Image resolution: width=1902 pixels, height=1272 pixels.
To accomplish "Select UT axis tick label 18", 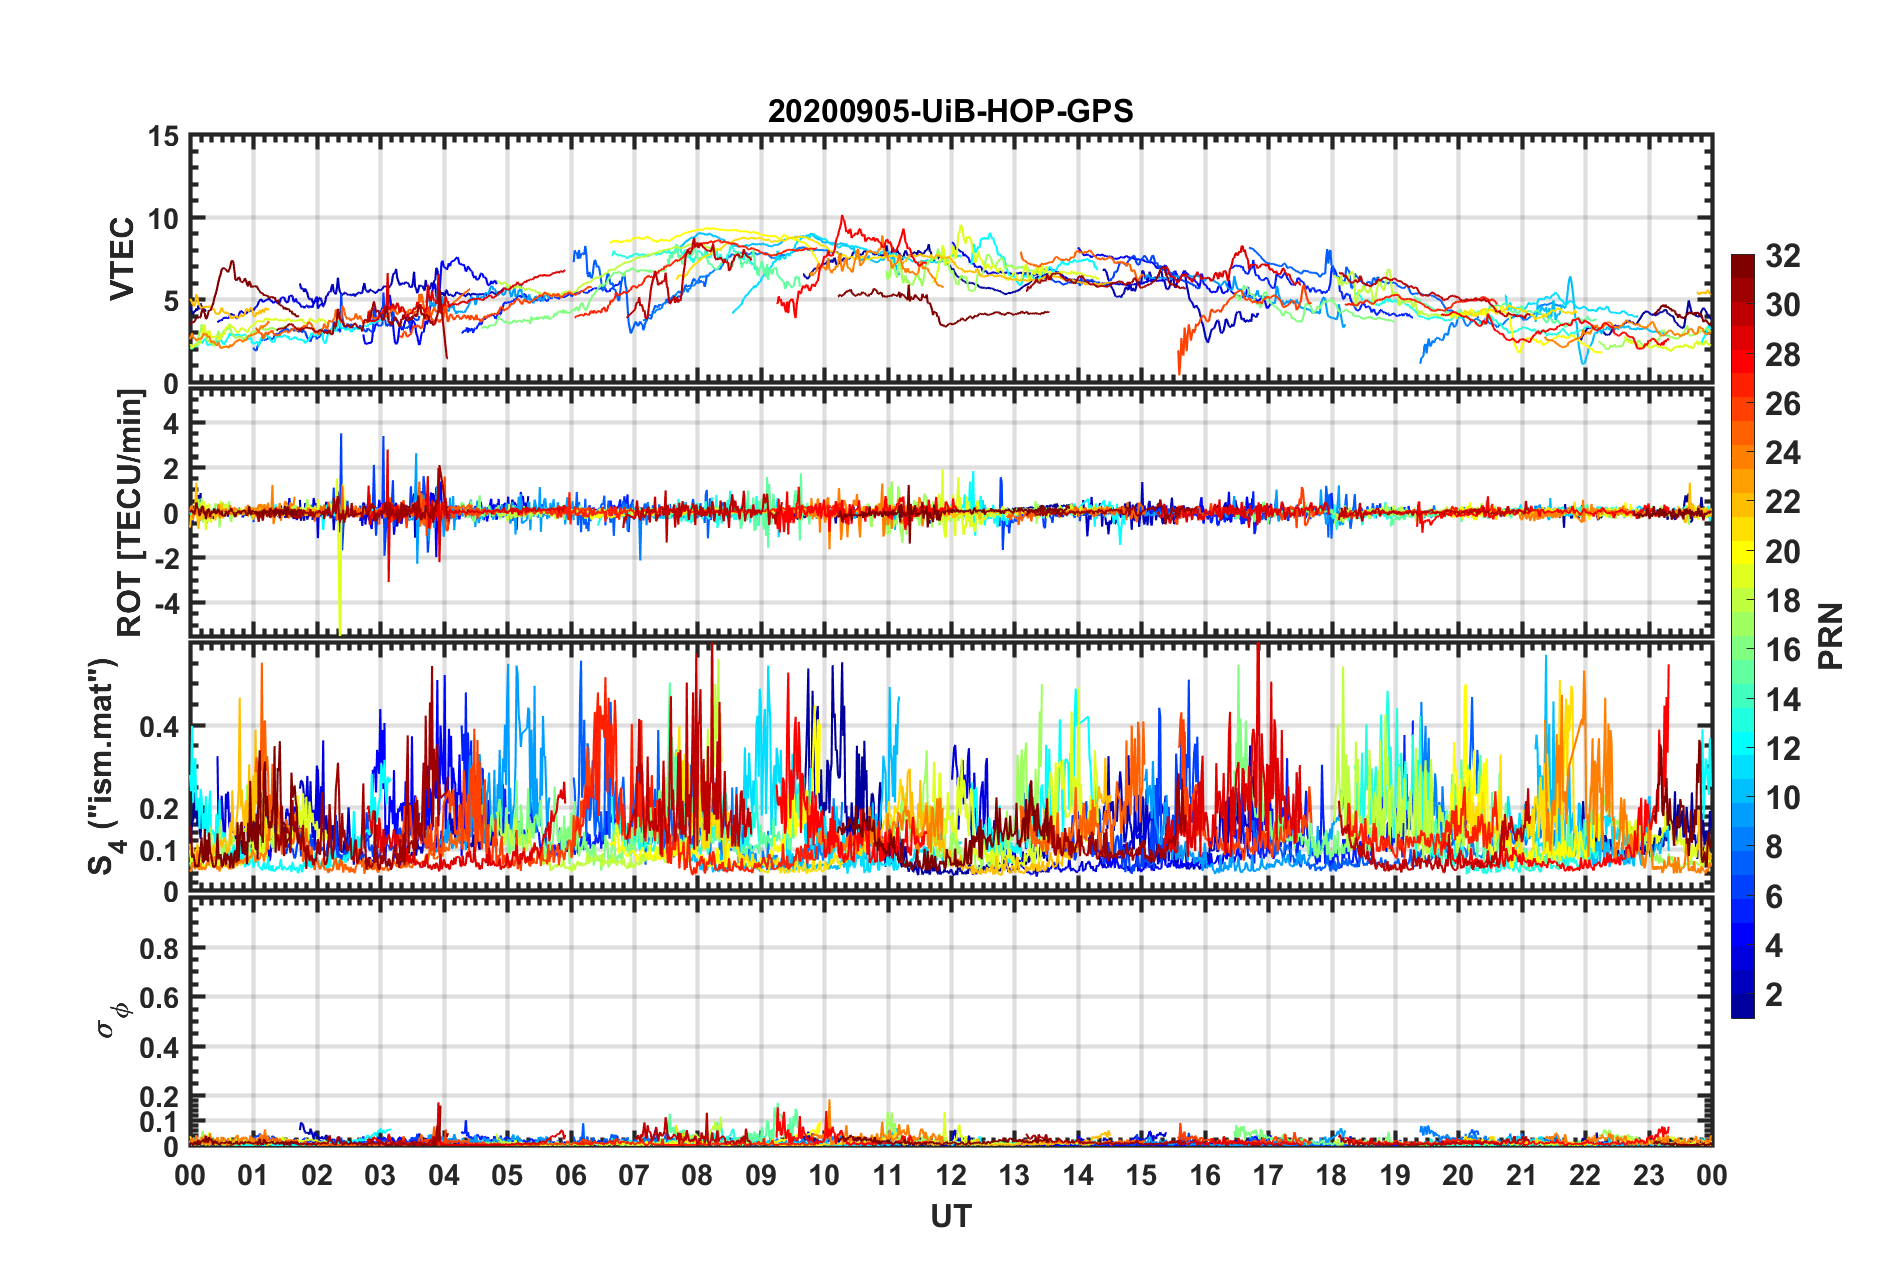I will [1332, 1175].
